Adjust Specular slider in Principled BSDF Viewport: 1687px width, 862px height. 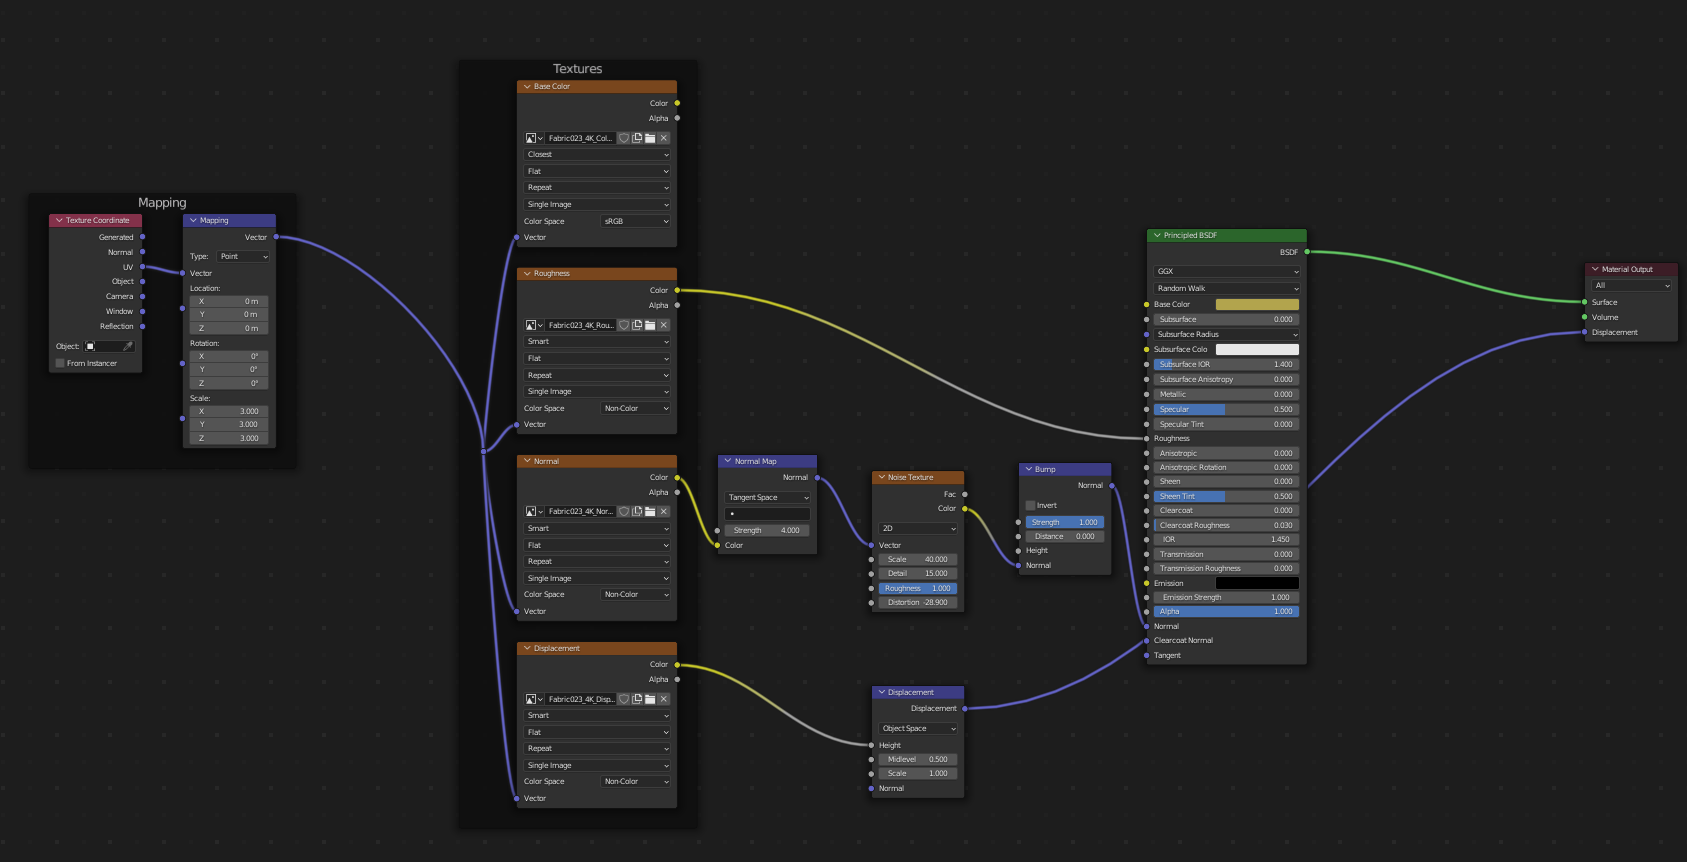coord(1227,409)
